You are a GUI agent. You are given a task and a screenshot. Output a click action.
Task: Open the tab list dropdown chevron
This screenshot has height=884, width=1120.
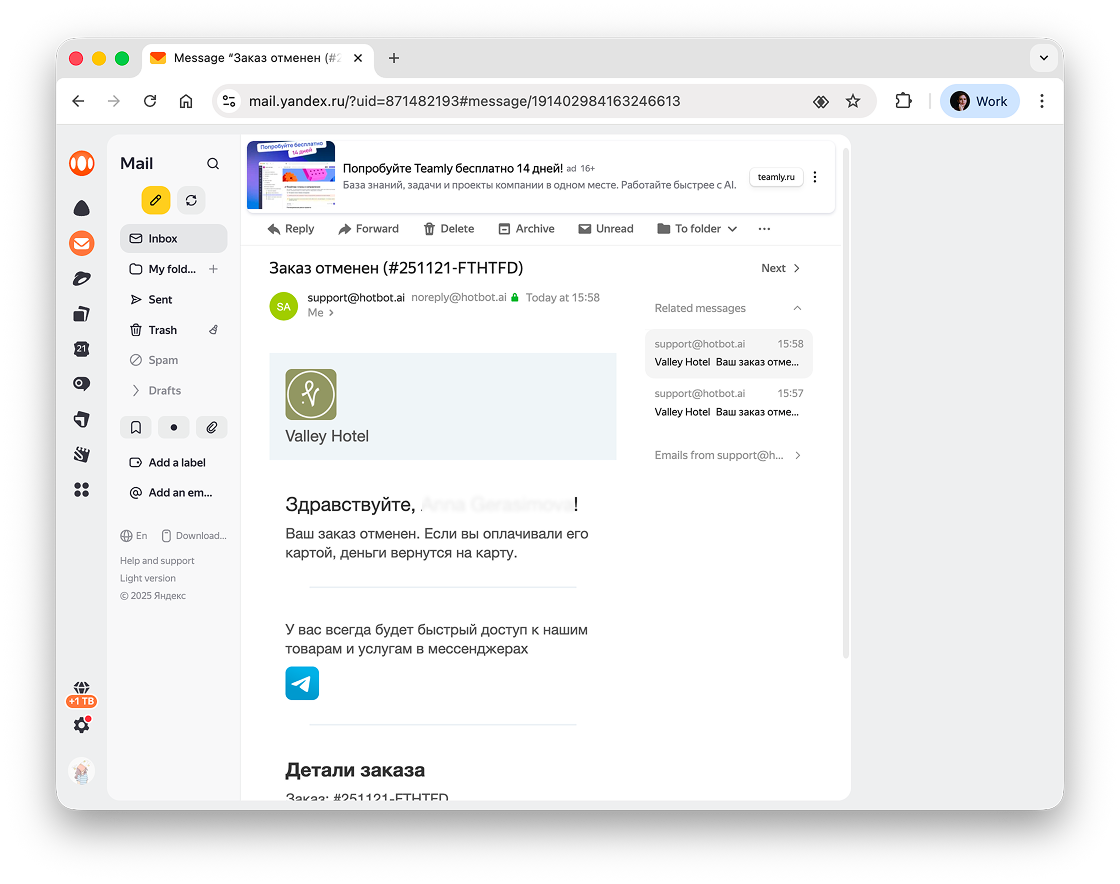click(x=1044, y=58)
